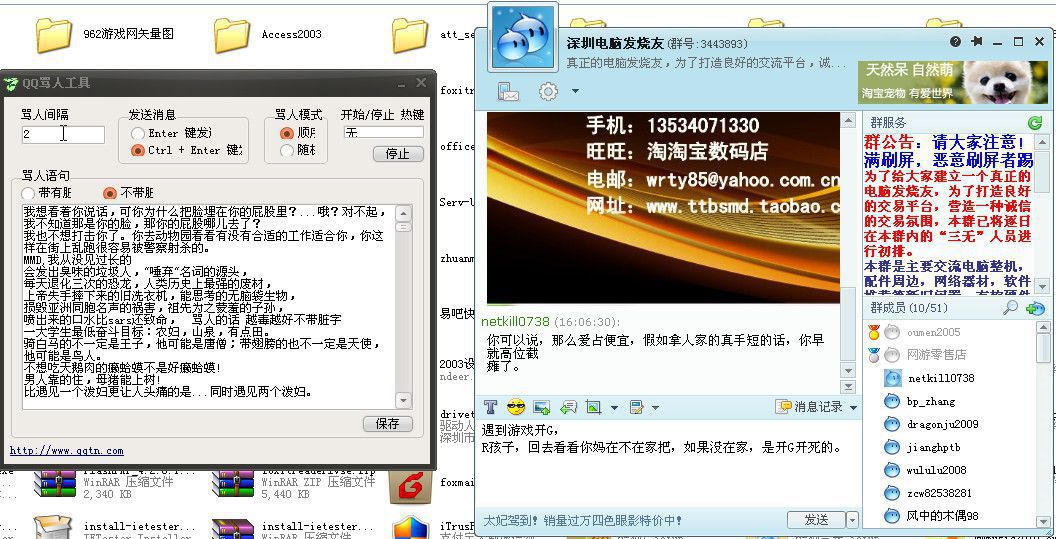Click the 发送 send button

click(816, 520)
